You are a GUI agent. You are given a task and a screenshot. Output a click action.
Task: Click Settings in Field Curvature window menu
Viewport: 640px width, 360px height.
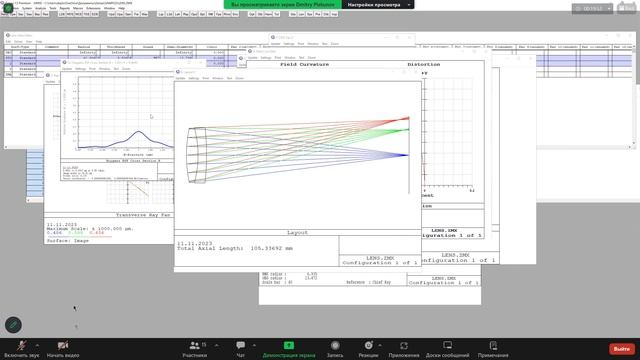pyautogui.click(x=266, y=58)
